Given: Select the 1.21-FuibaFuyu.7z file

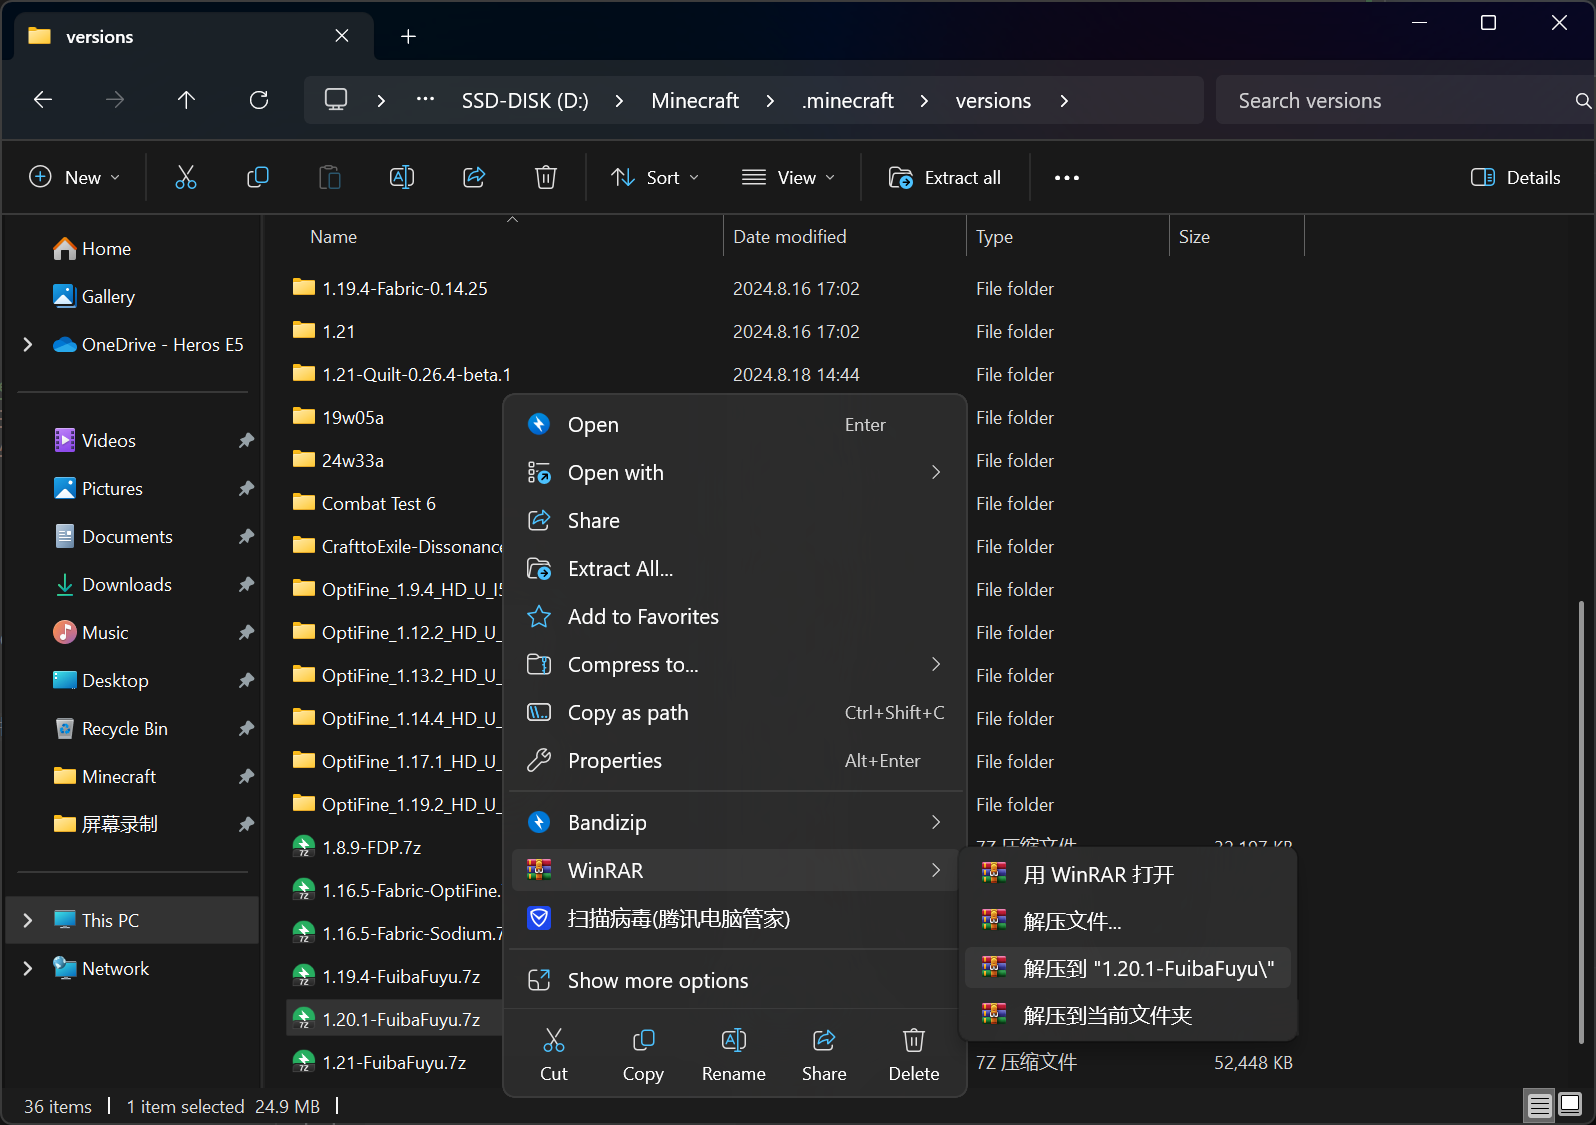Looking at the screenshot, I should pos(394,1063).
